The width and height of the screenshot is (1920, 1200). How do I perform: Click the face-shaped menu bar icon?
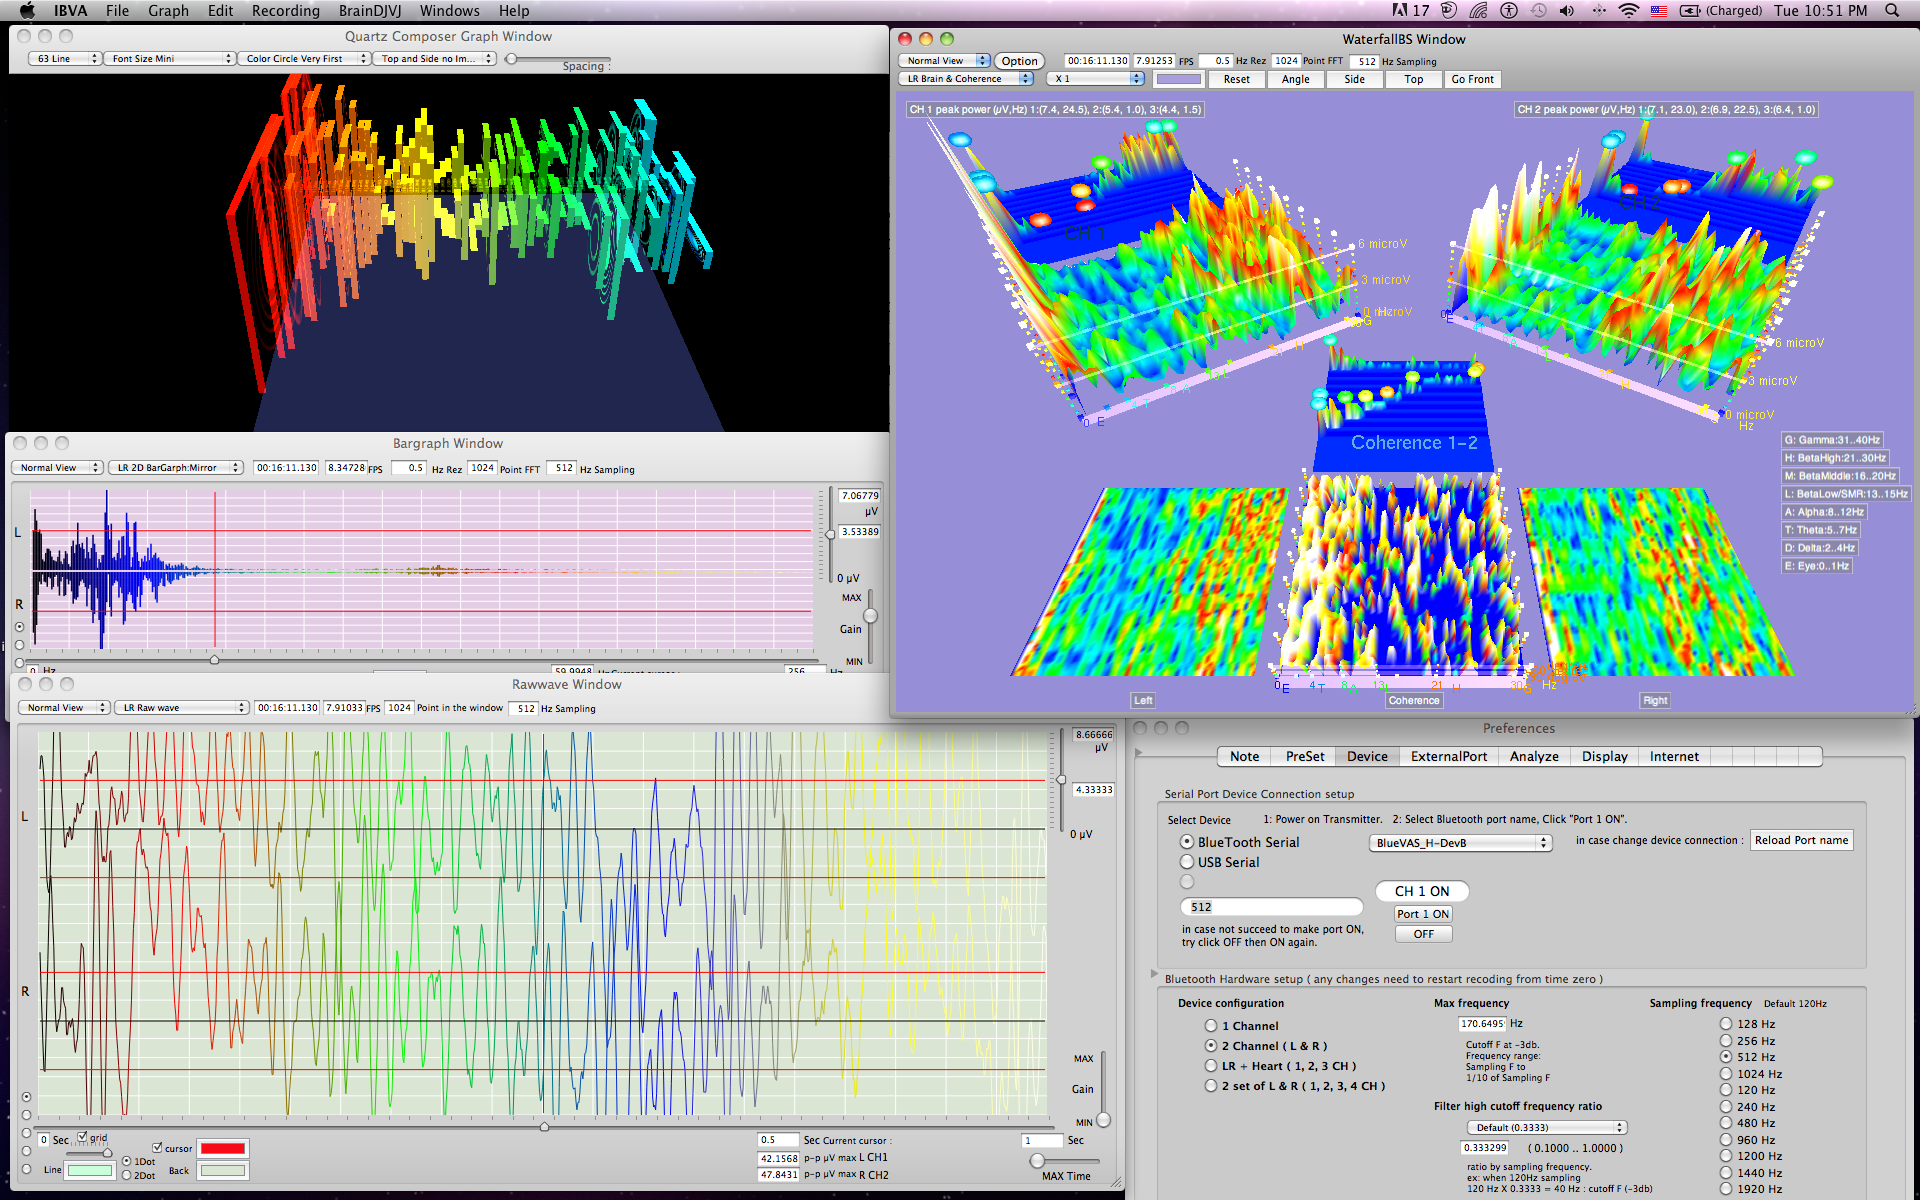1449,11
